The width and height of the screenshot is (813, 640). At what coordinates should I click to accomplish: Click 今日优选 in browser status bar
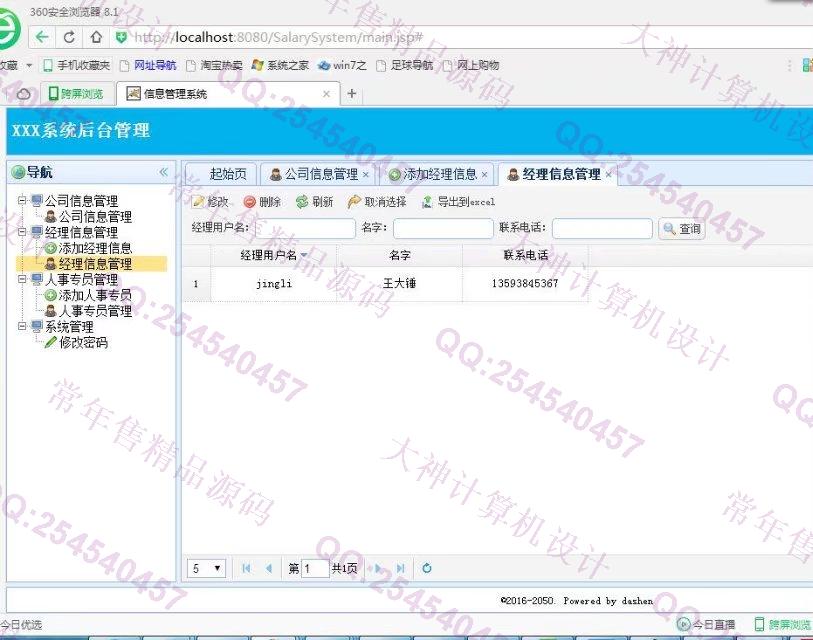click(x=21, y=624)
